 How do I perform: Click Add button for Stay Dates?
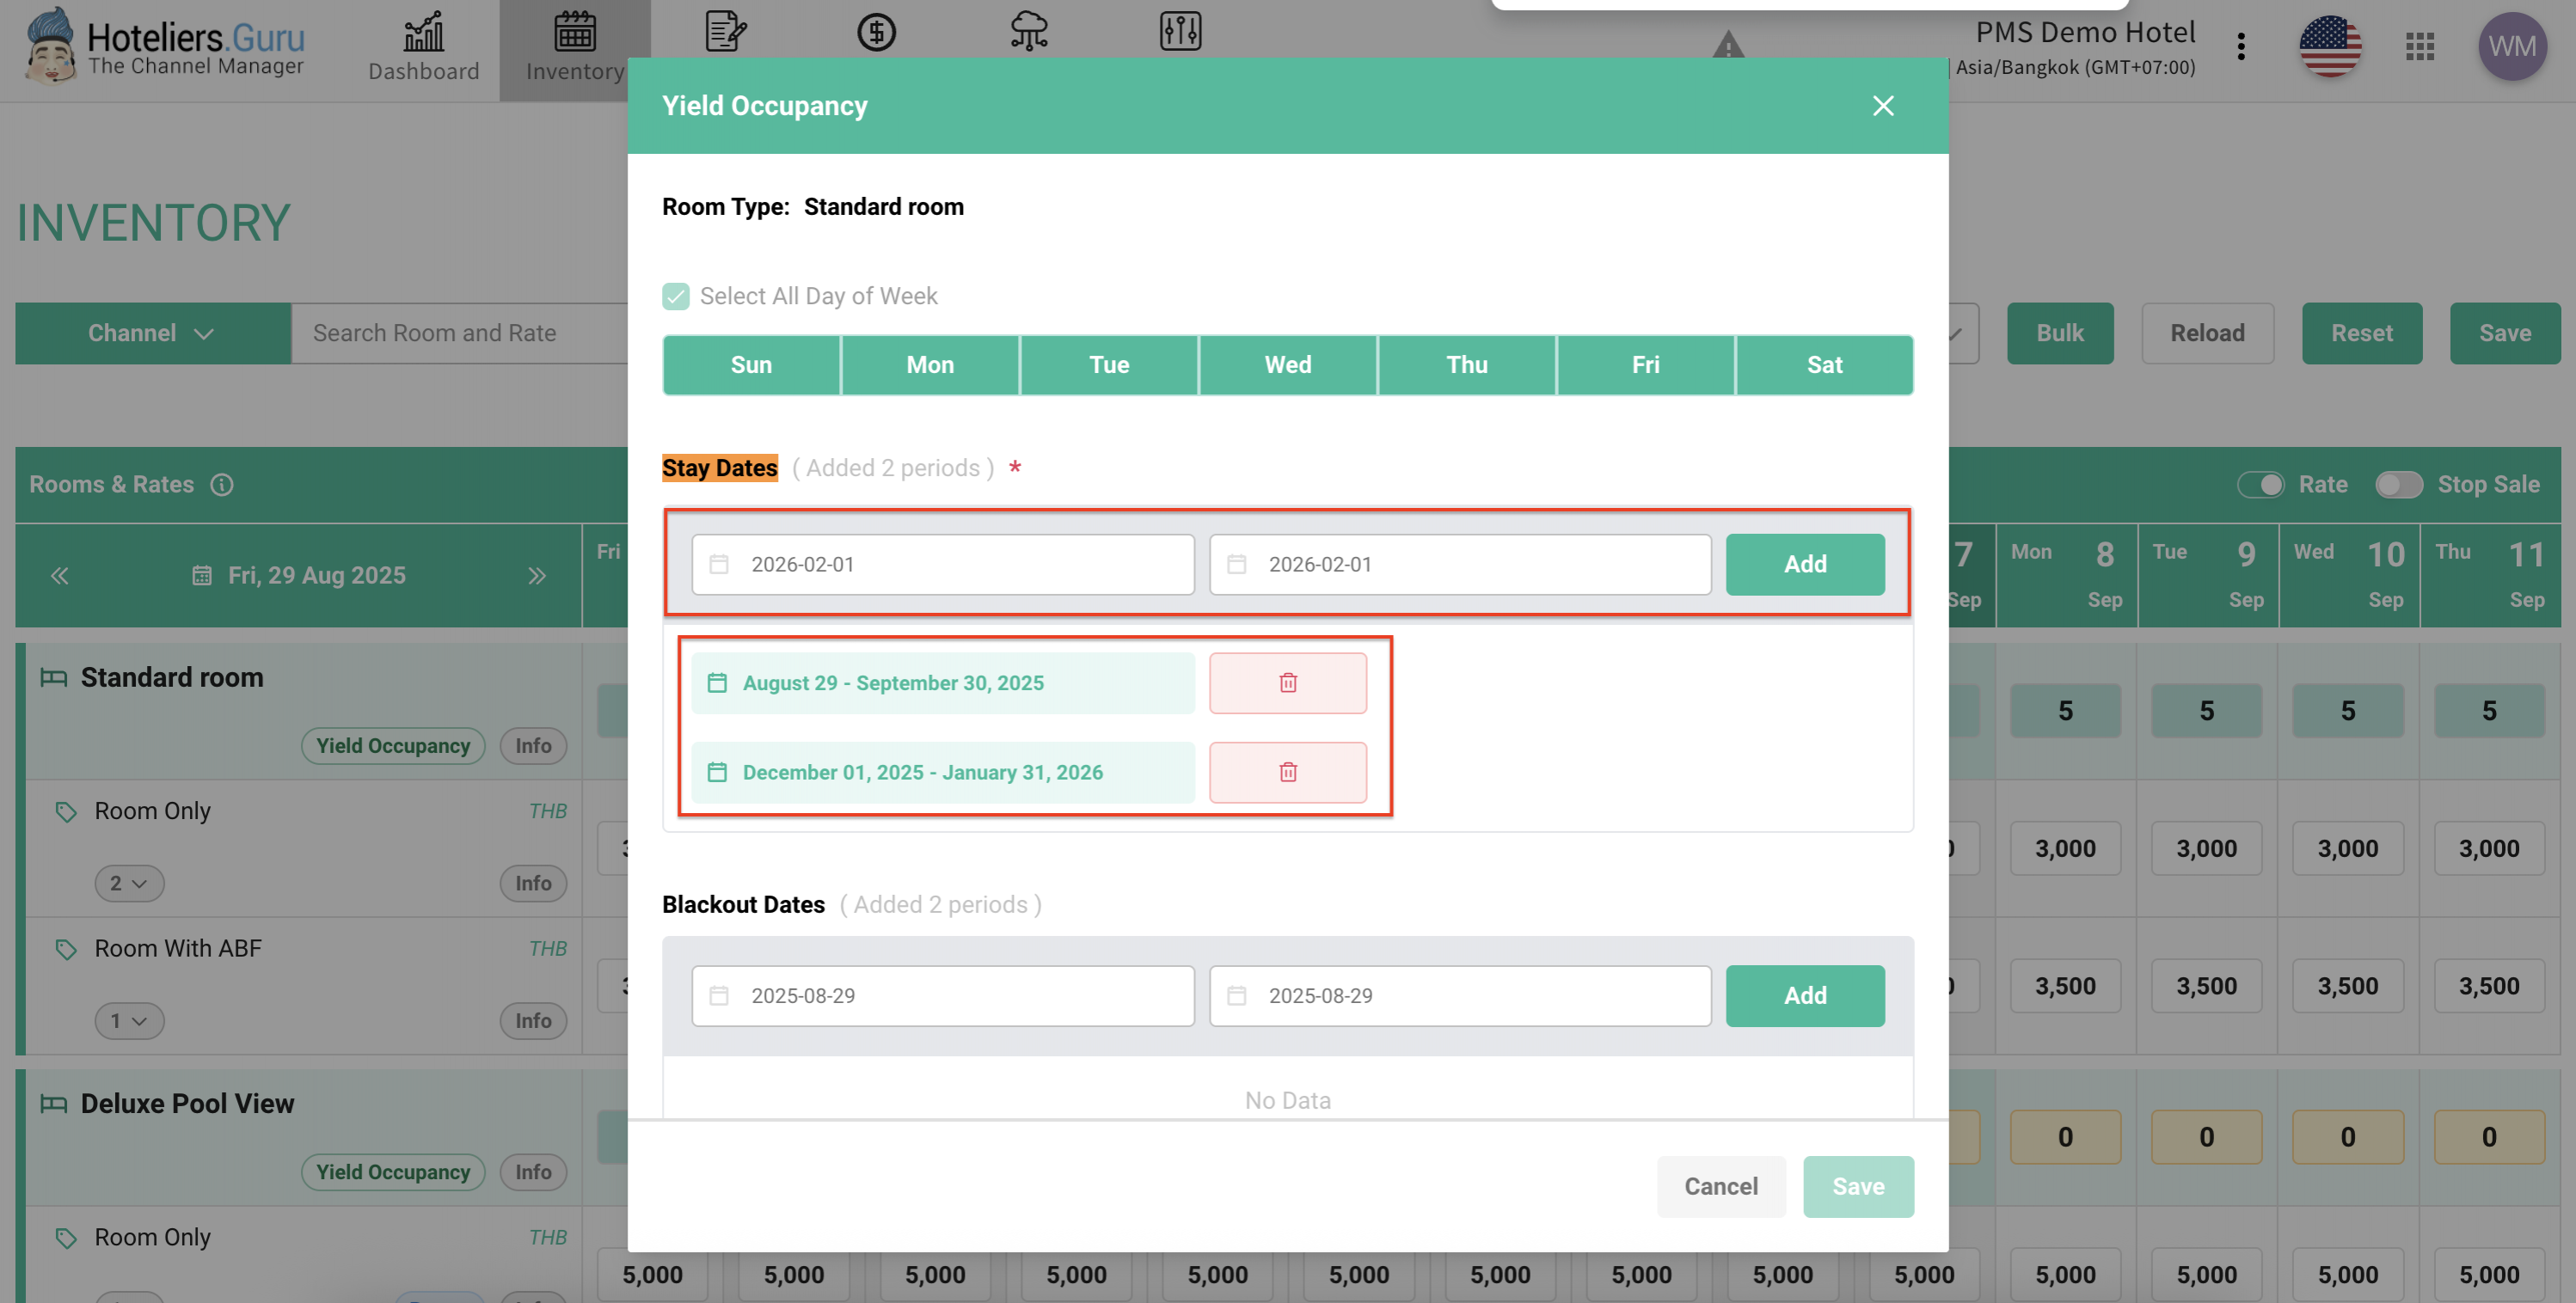1804,564
